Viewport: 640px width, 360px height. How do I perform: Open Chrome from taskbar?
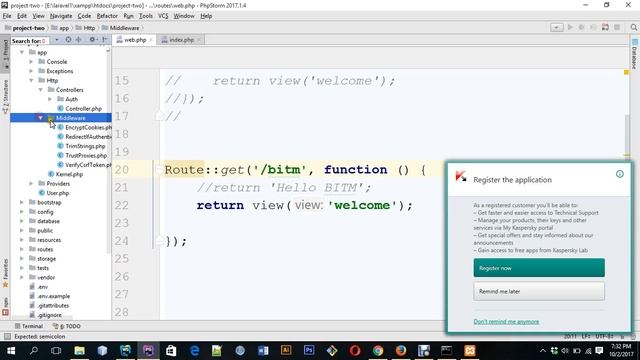(x=378, y=350)
